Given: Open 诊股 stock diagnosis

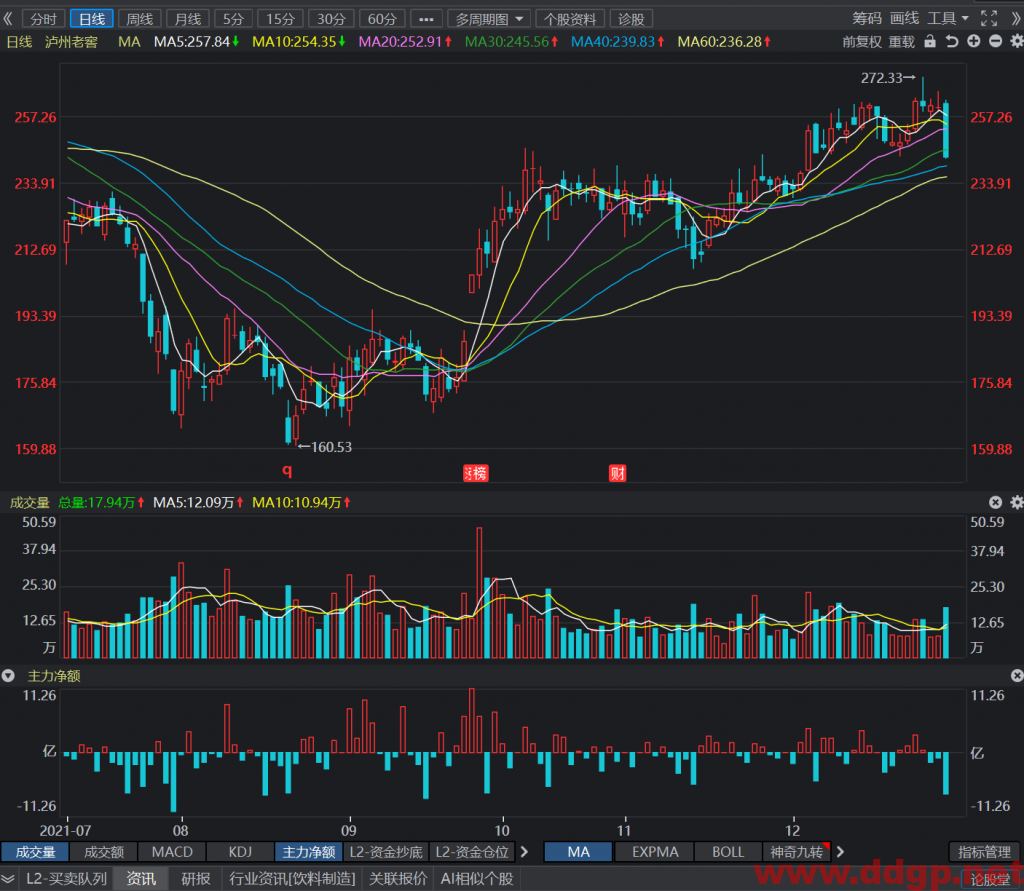Looking at the screenshot, I should pos(631,19).
